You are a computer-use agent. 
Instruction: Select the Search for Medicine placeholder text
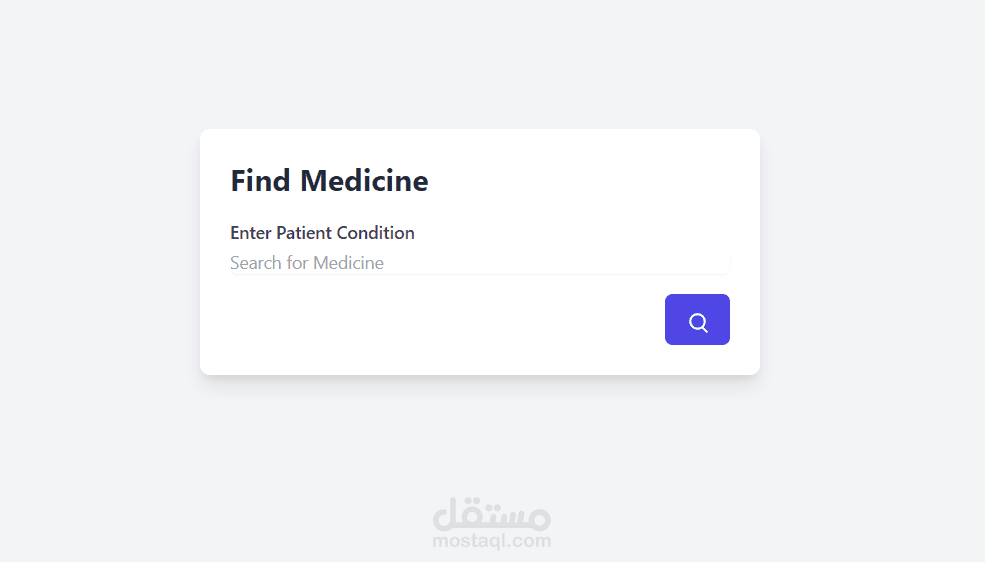(x=307, y=263)
